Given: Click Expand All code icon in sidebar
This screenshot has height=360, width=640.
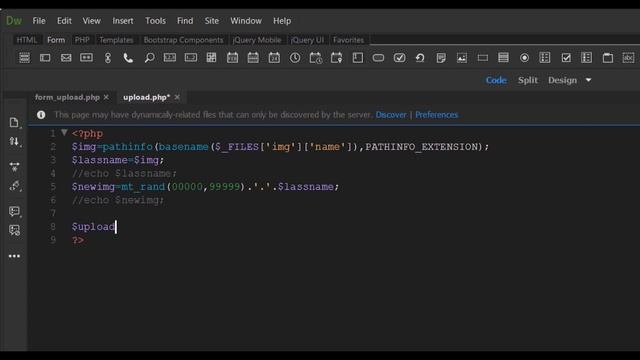Looking at the screenshot, I should (14, 167).
